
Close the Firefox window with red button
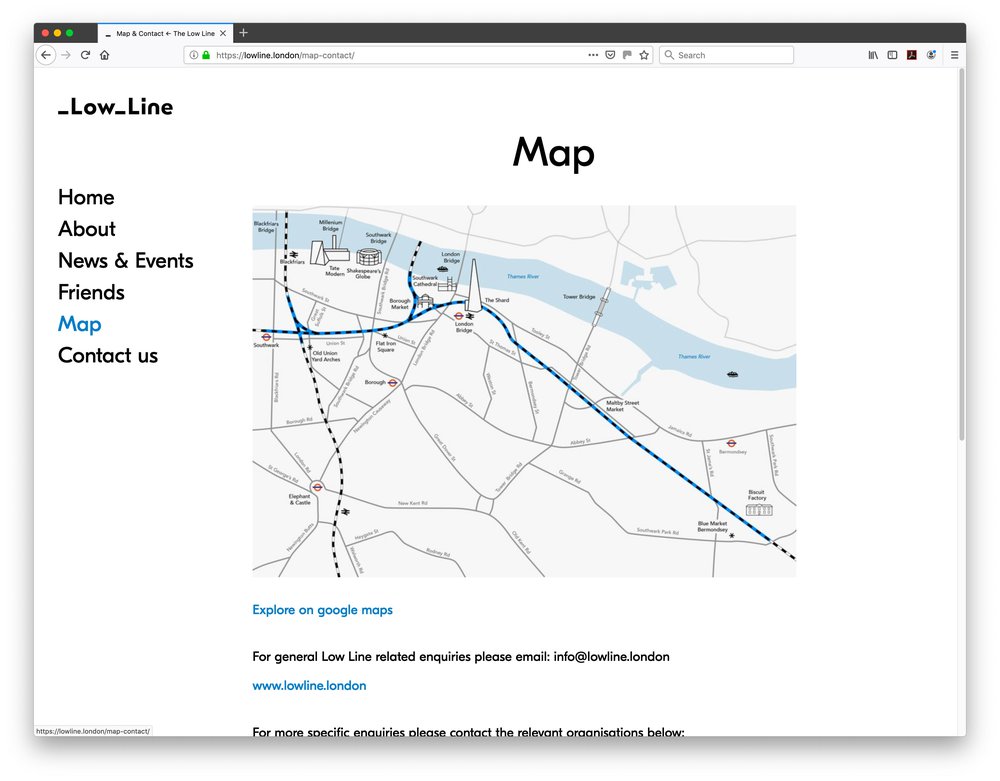tap(45, 33)
